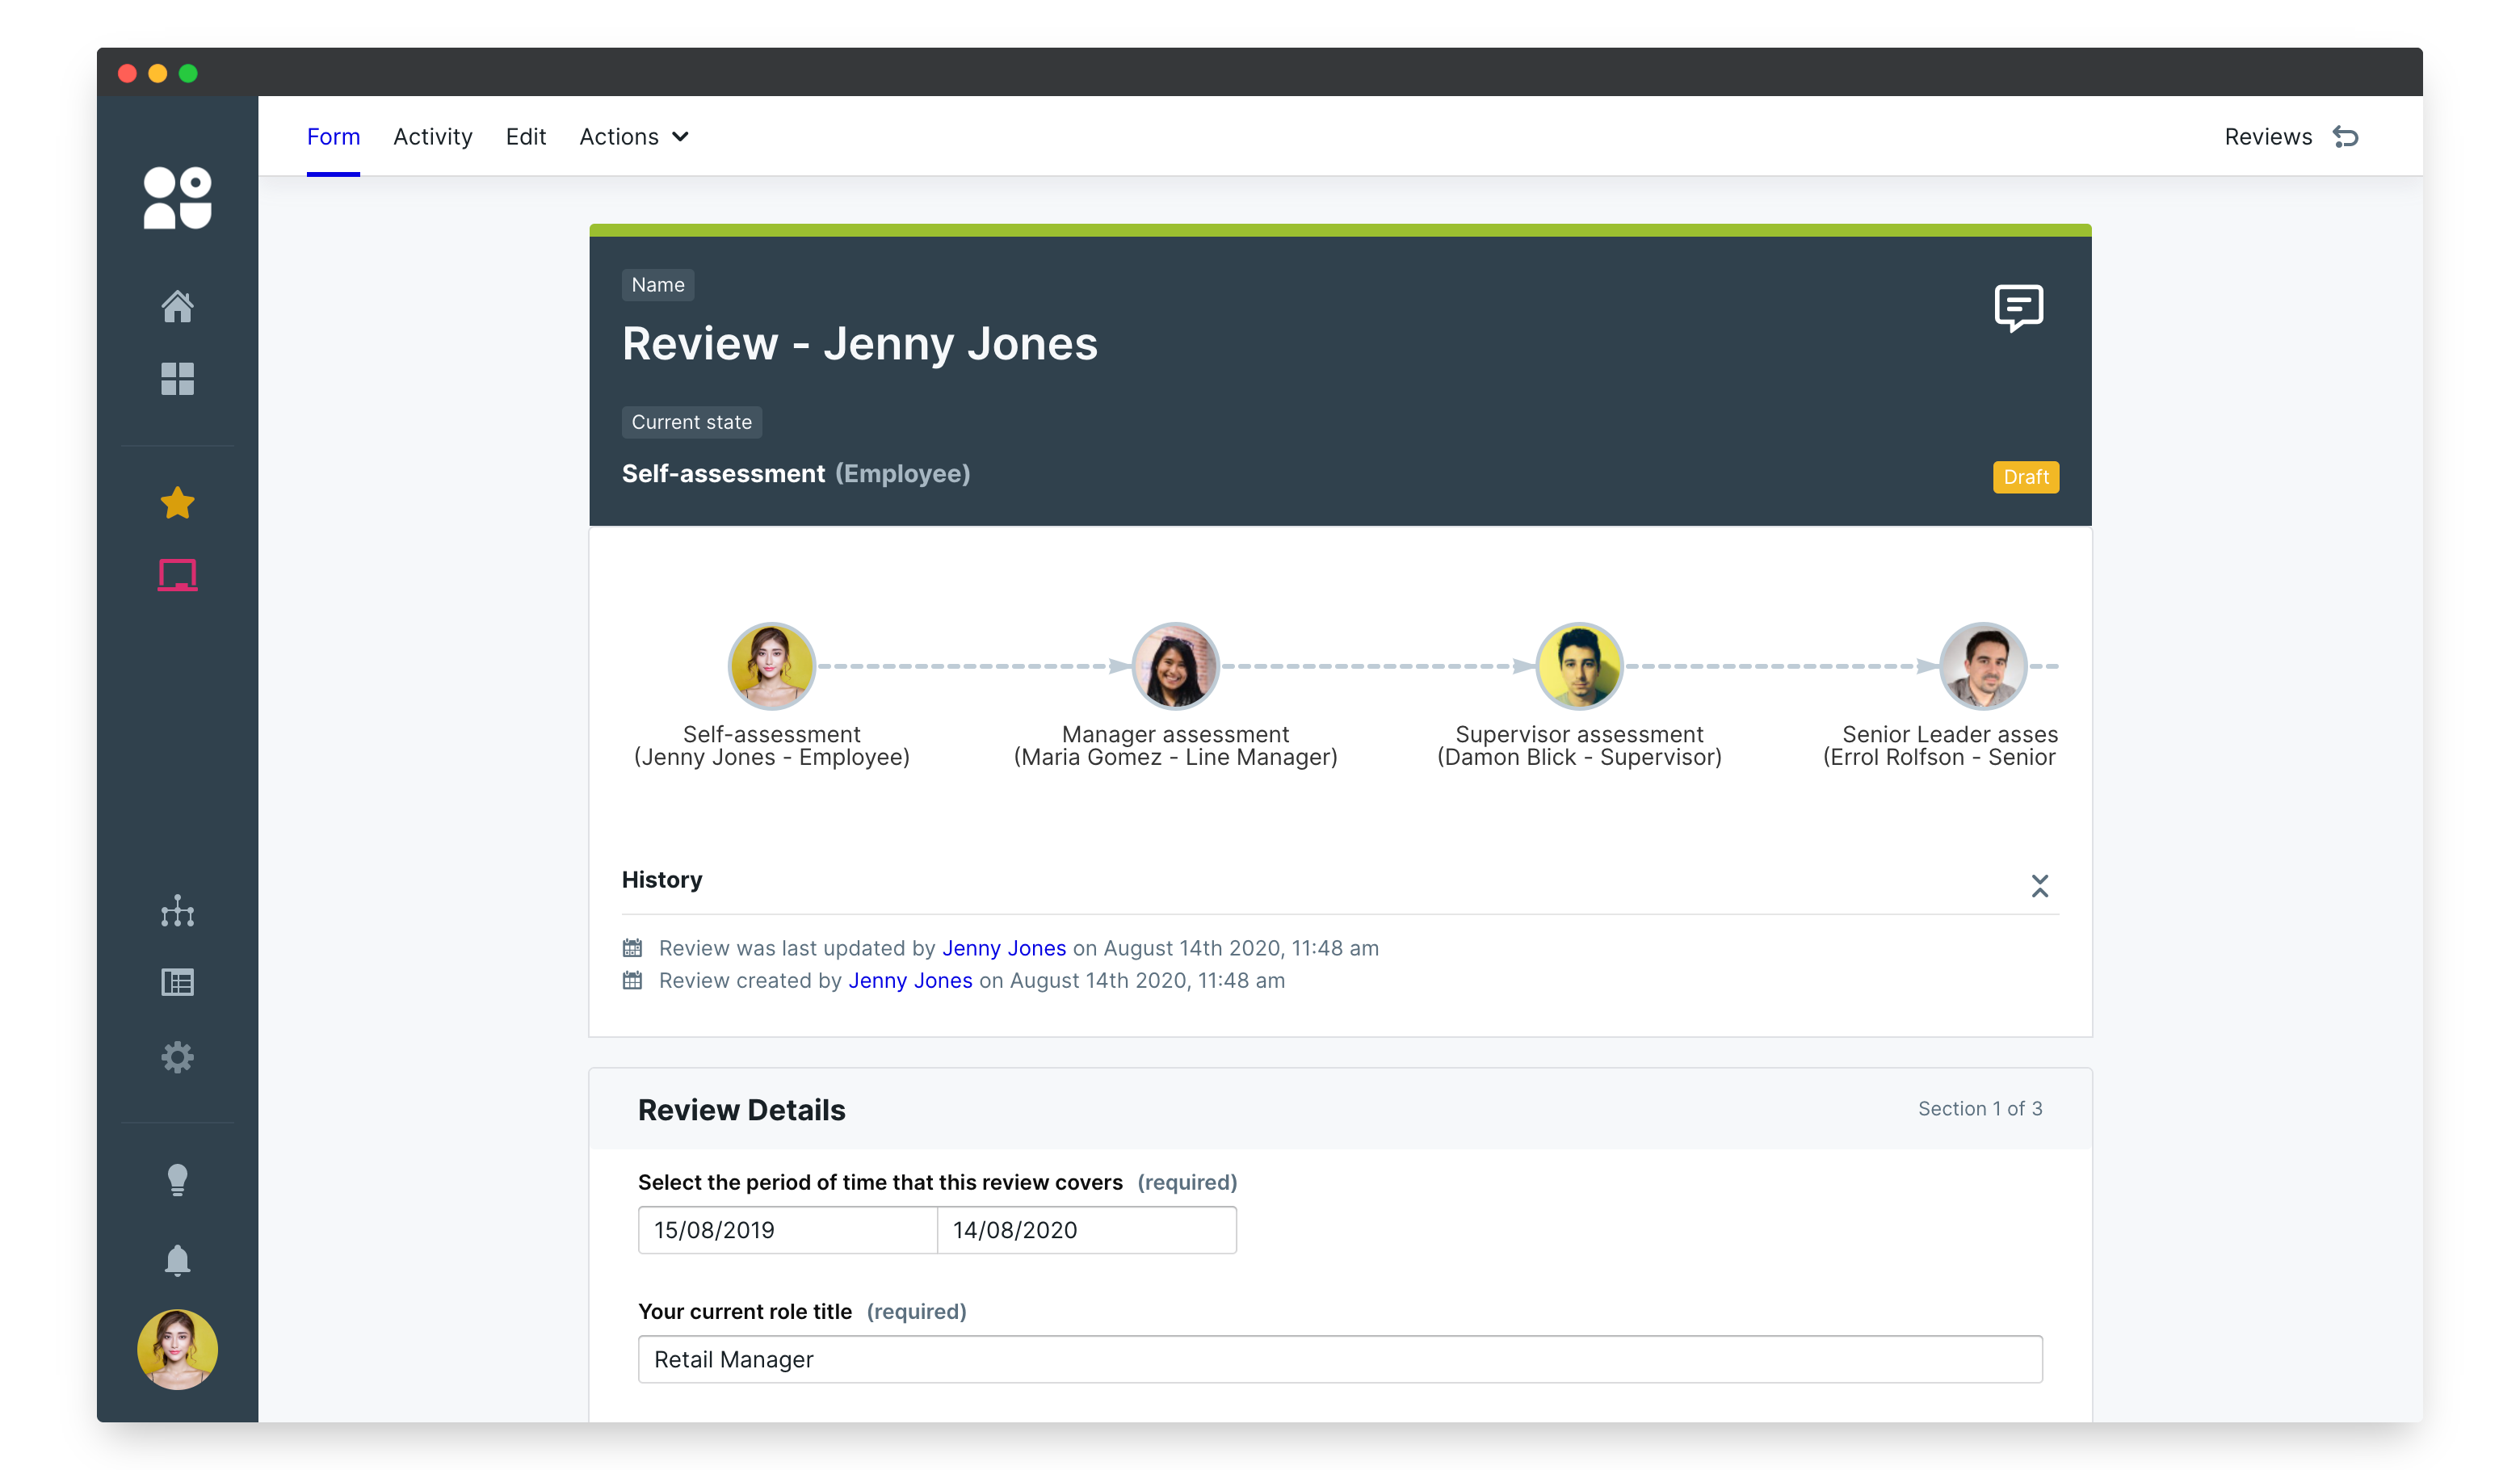The height and width of the screenshot is (1470, 2520).
Task: Open the Home icon in the sidebar
Action: [177, 306]
